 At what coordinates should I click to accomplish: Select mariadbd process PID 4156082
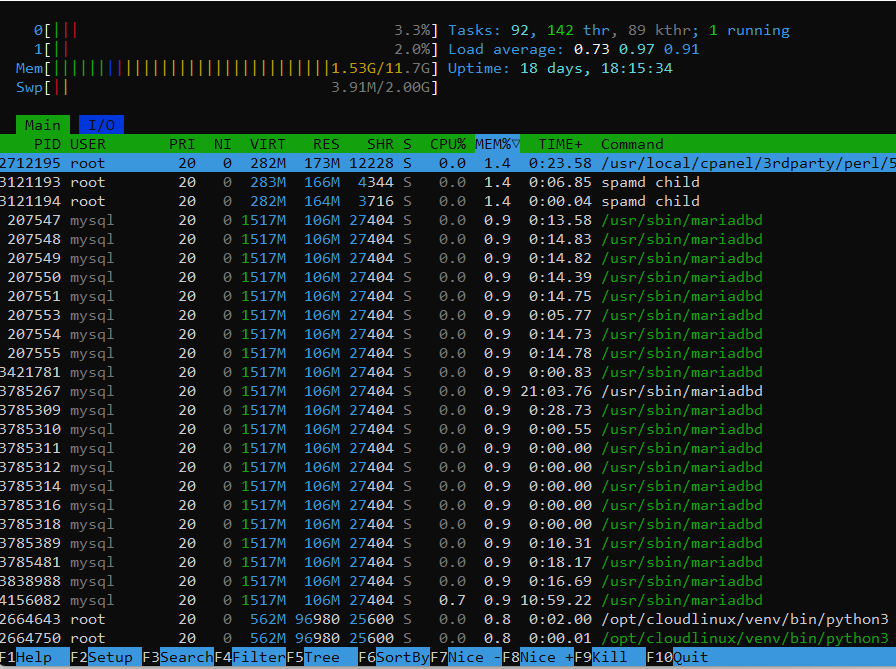coord(448,600)
